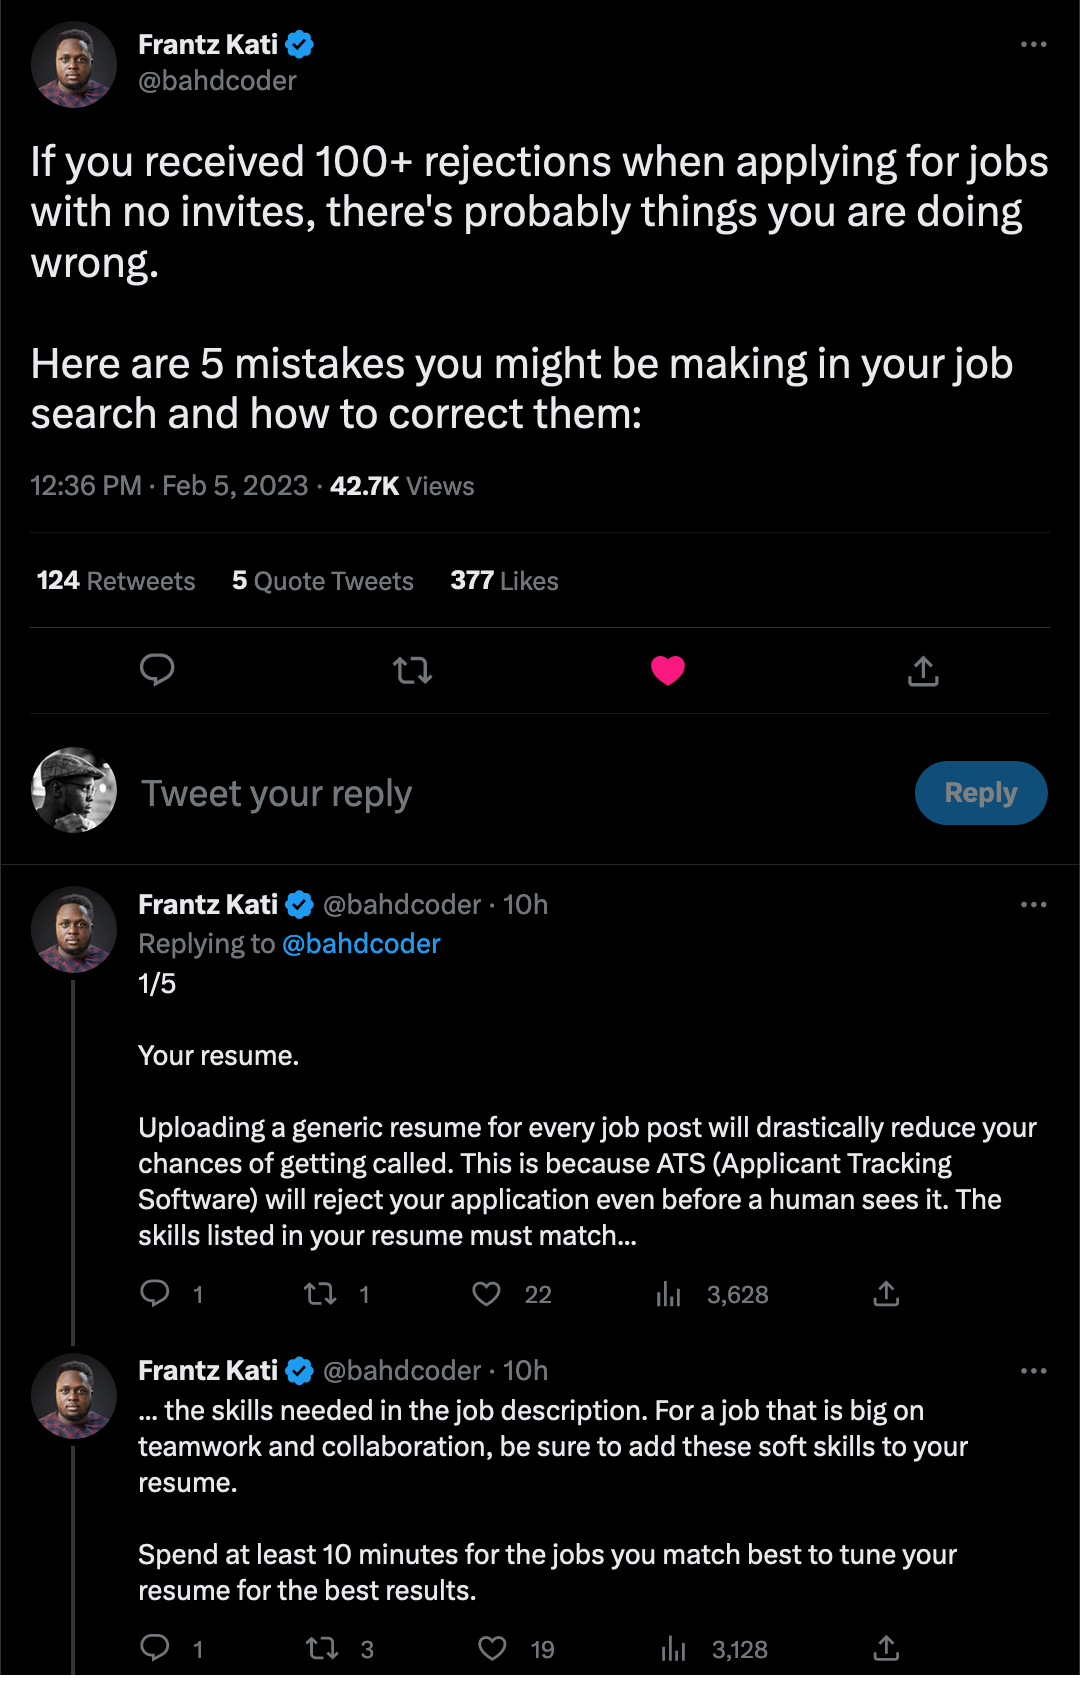1088x1691 pixels.
Task: Like the 1/5 resume reply tweet
Action: pyautogui.click(x=487, y=1294)
